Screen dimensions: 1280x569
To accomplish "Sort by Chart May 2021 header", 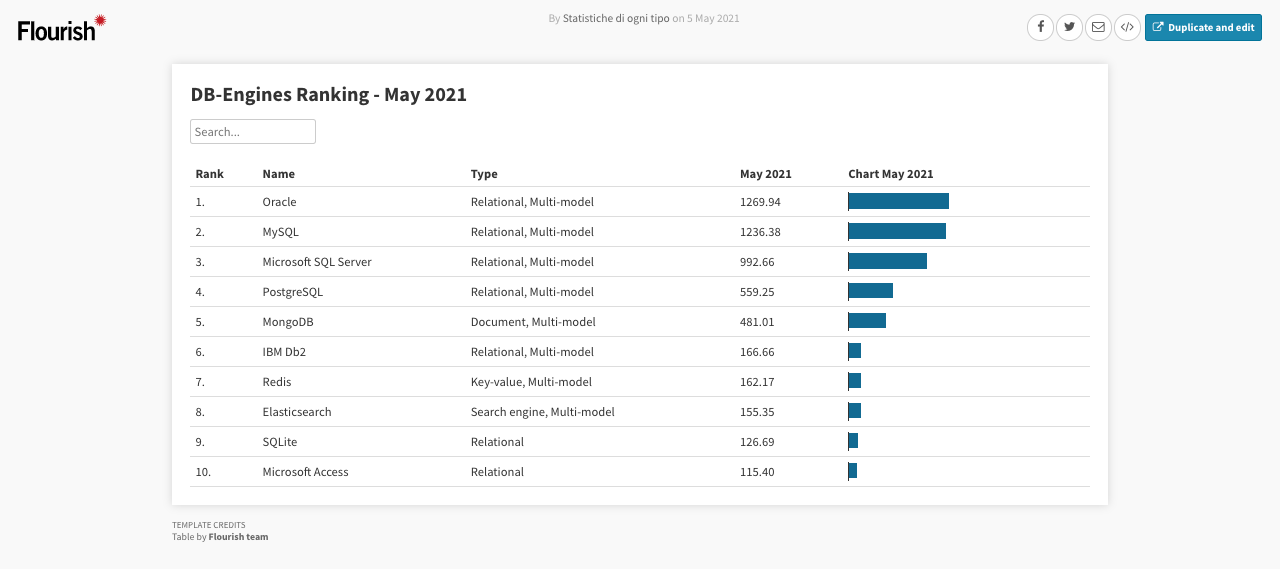I will pyautogui.click(x=891, y=174).
